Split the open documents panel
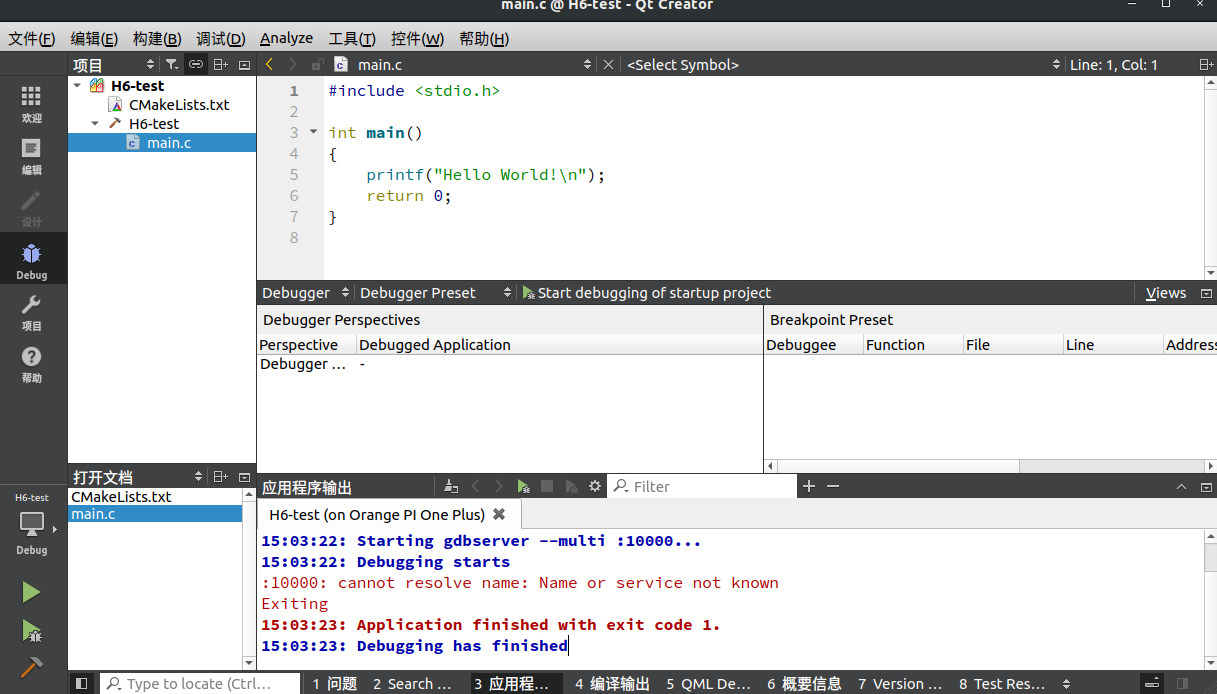This screenshot has height=694, width=1217. (x=220, y=477)
